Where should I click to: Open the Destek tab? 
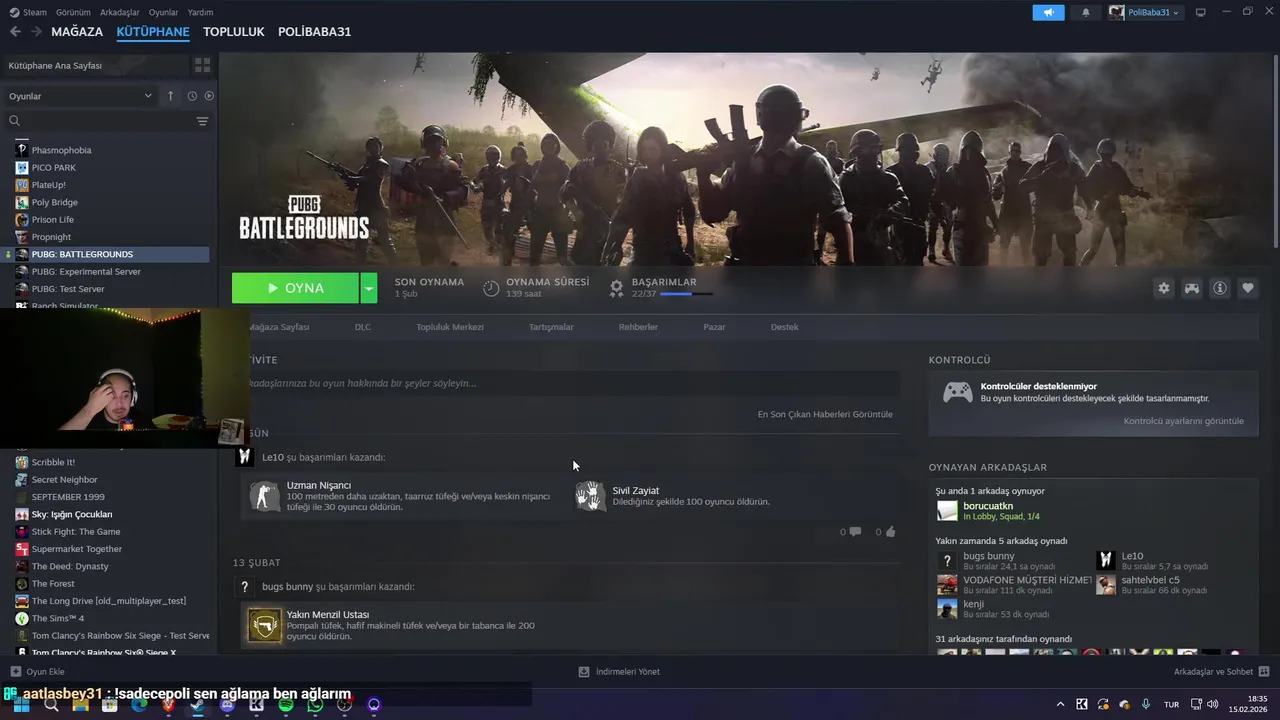(785, 327)
